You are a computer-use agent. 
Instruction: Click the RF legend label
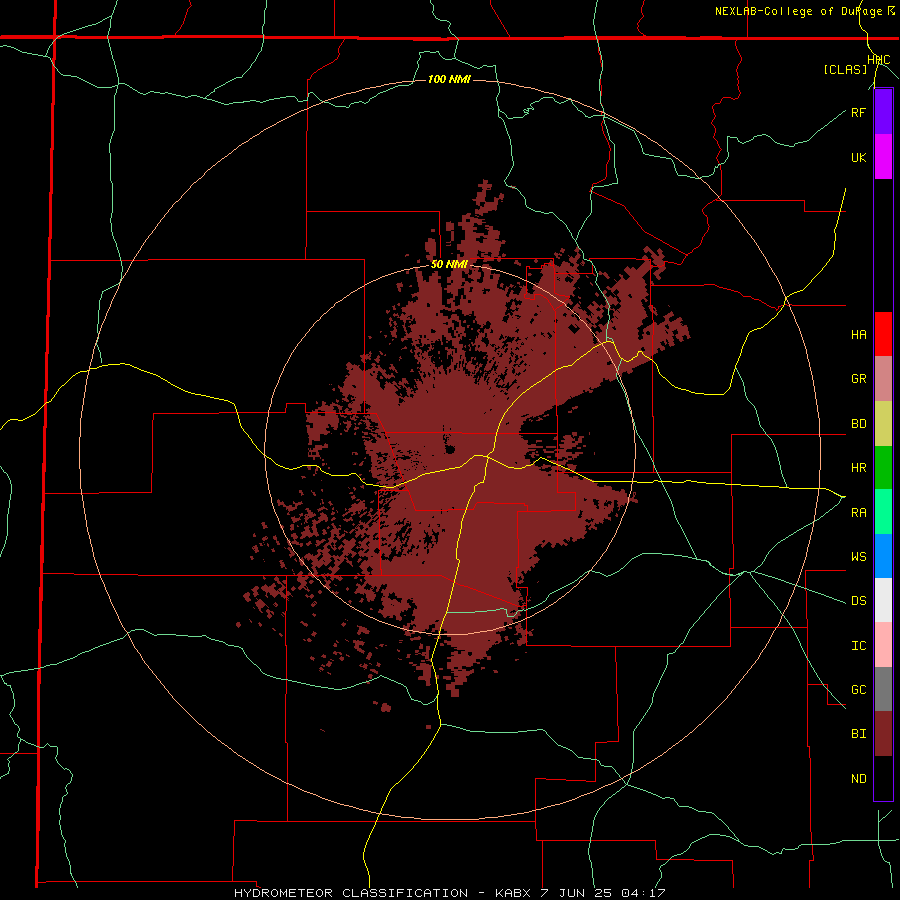[x=858, y=112]
